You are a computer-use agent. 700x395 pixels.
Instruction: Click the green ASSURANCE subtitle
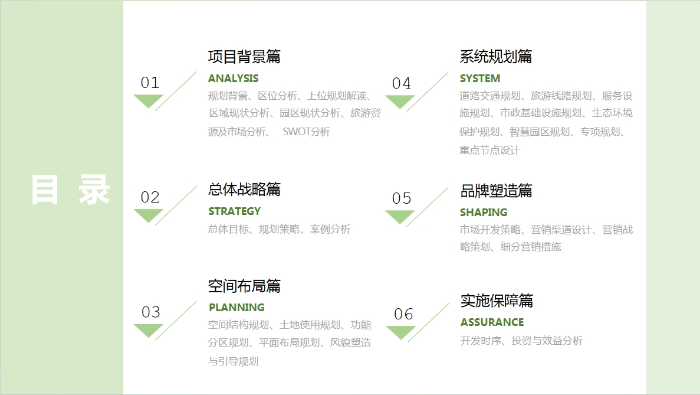(x=492, y=322)
